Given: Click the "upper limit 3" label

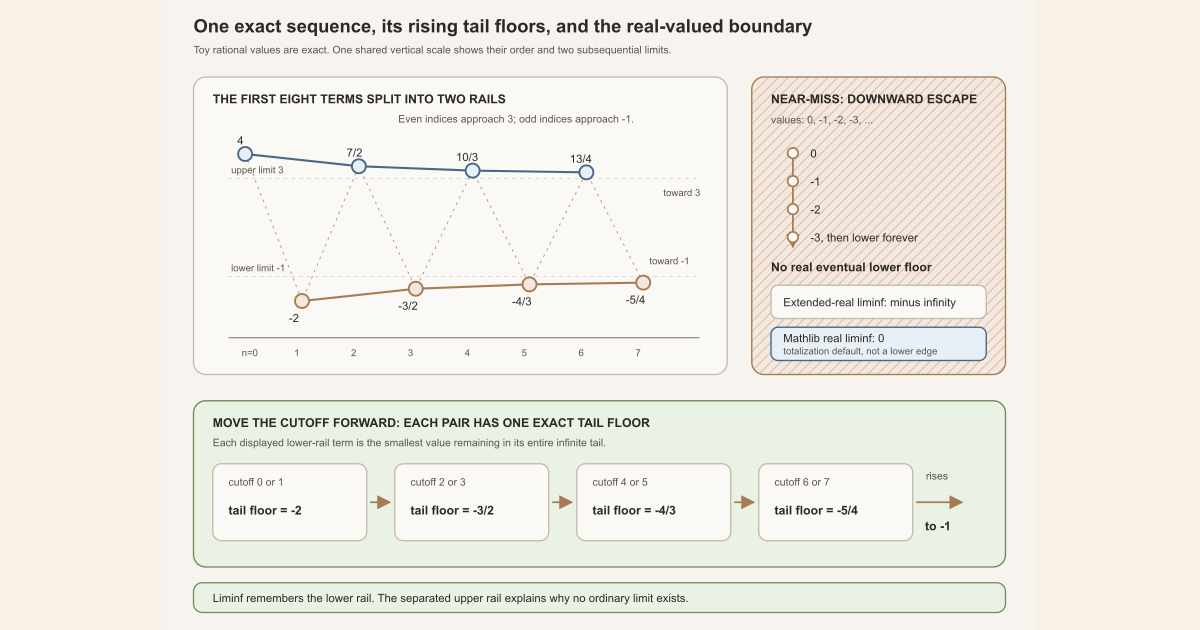Looking at the screenshot, I should click(x=257, y=170).
